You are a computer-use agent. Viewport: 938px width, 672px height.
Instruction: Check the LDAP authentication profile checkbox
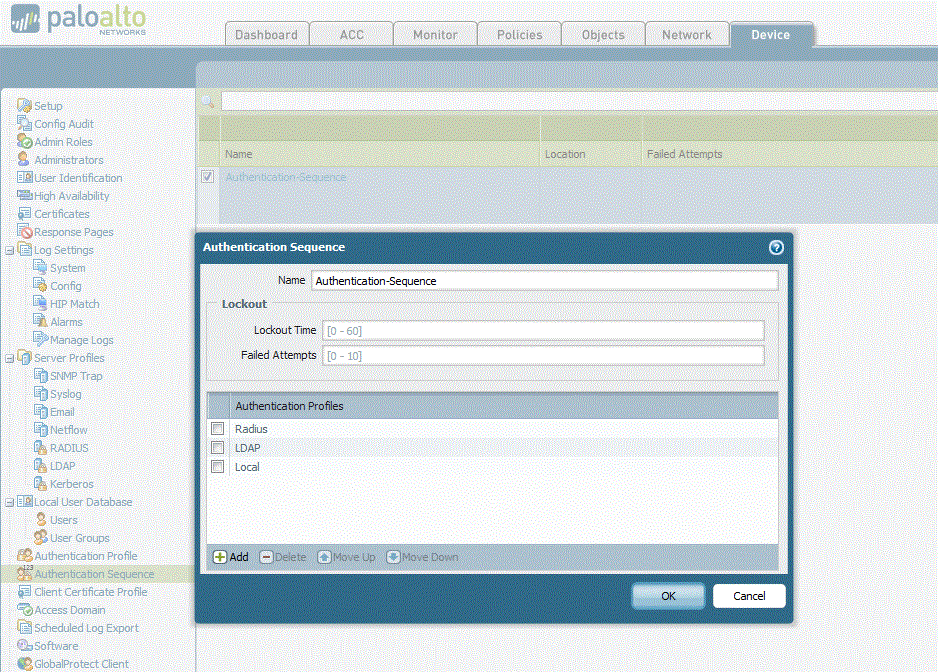pyautogui.click(x=218, y=448)
